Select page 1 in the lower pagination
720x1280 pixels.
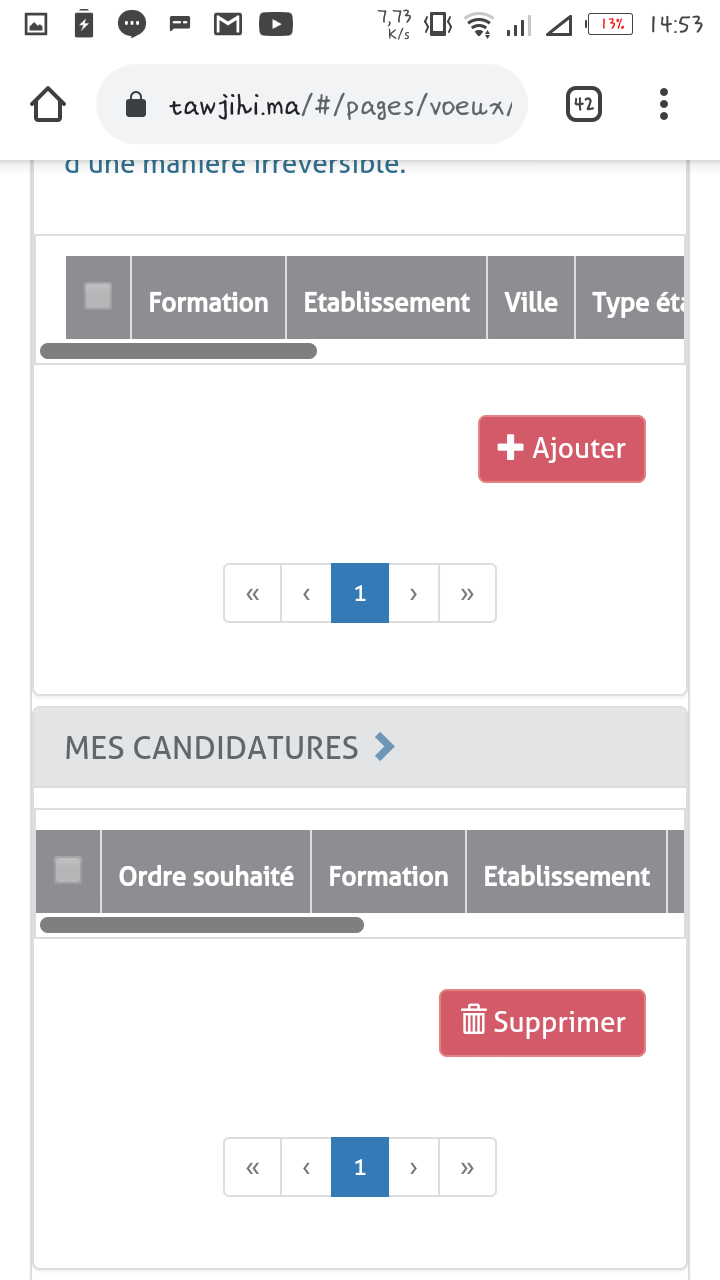coord(360,1167)
